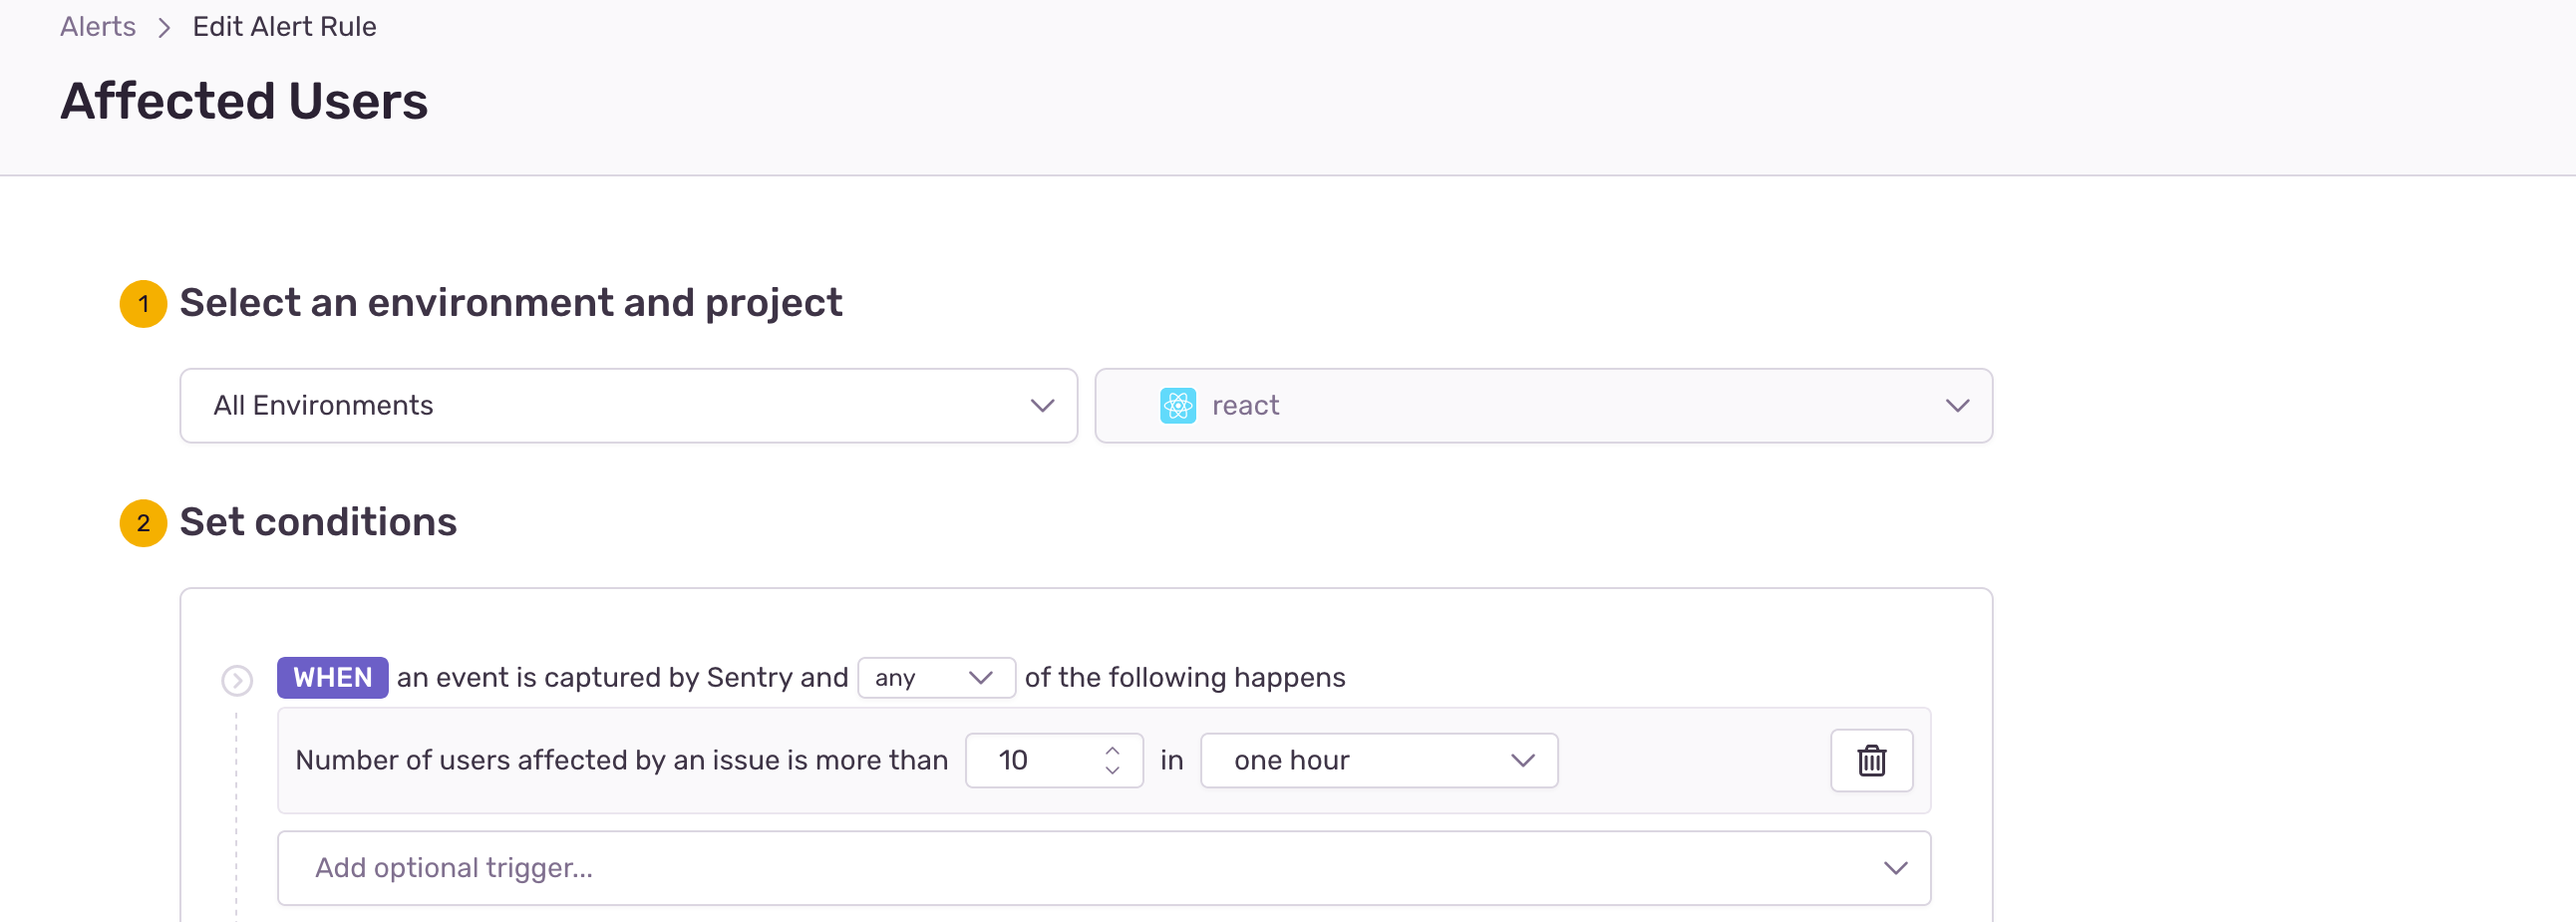Click the Edit Alert Rule breadcrumb item
2576x922 pixels.
coord(284,27)
